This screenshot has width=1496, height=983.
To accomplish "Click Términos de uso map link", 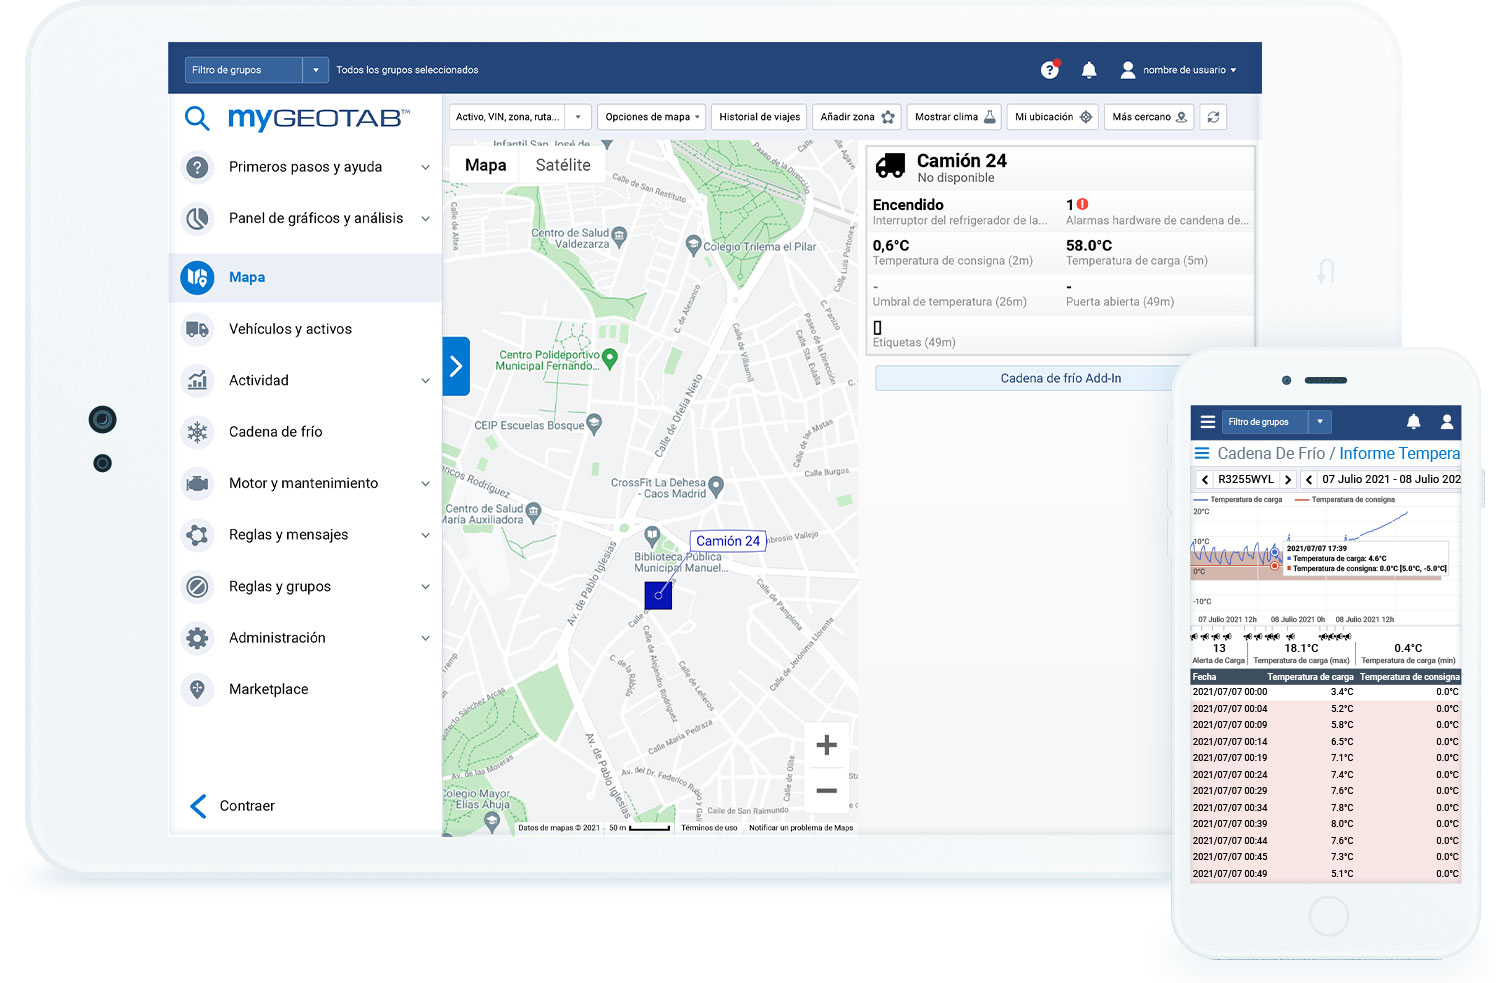I will coord(709,828).
